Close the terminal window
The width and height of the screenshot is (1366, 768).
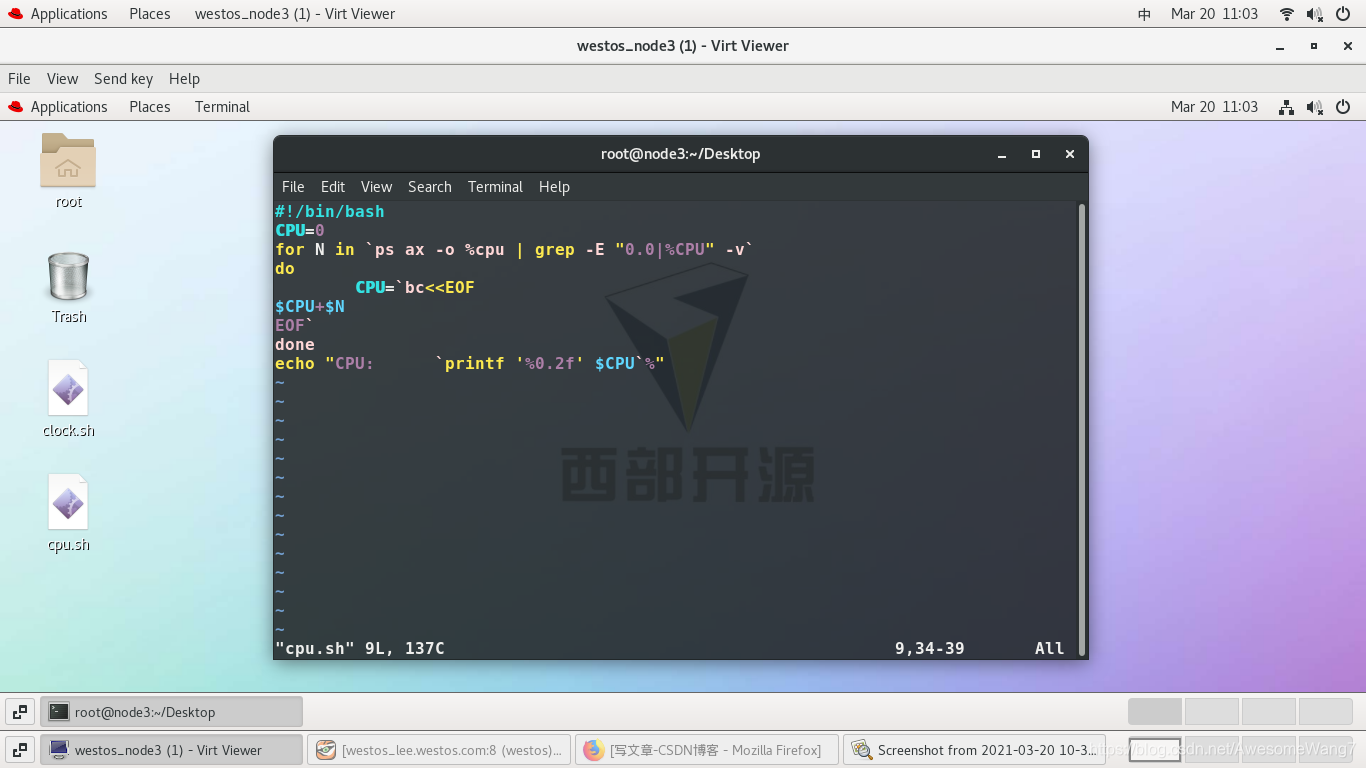click(1070, 154)
